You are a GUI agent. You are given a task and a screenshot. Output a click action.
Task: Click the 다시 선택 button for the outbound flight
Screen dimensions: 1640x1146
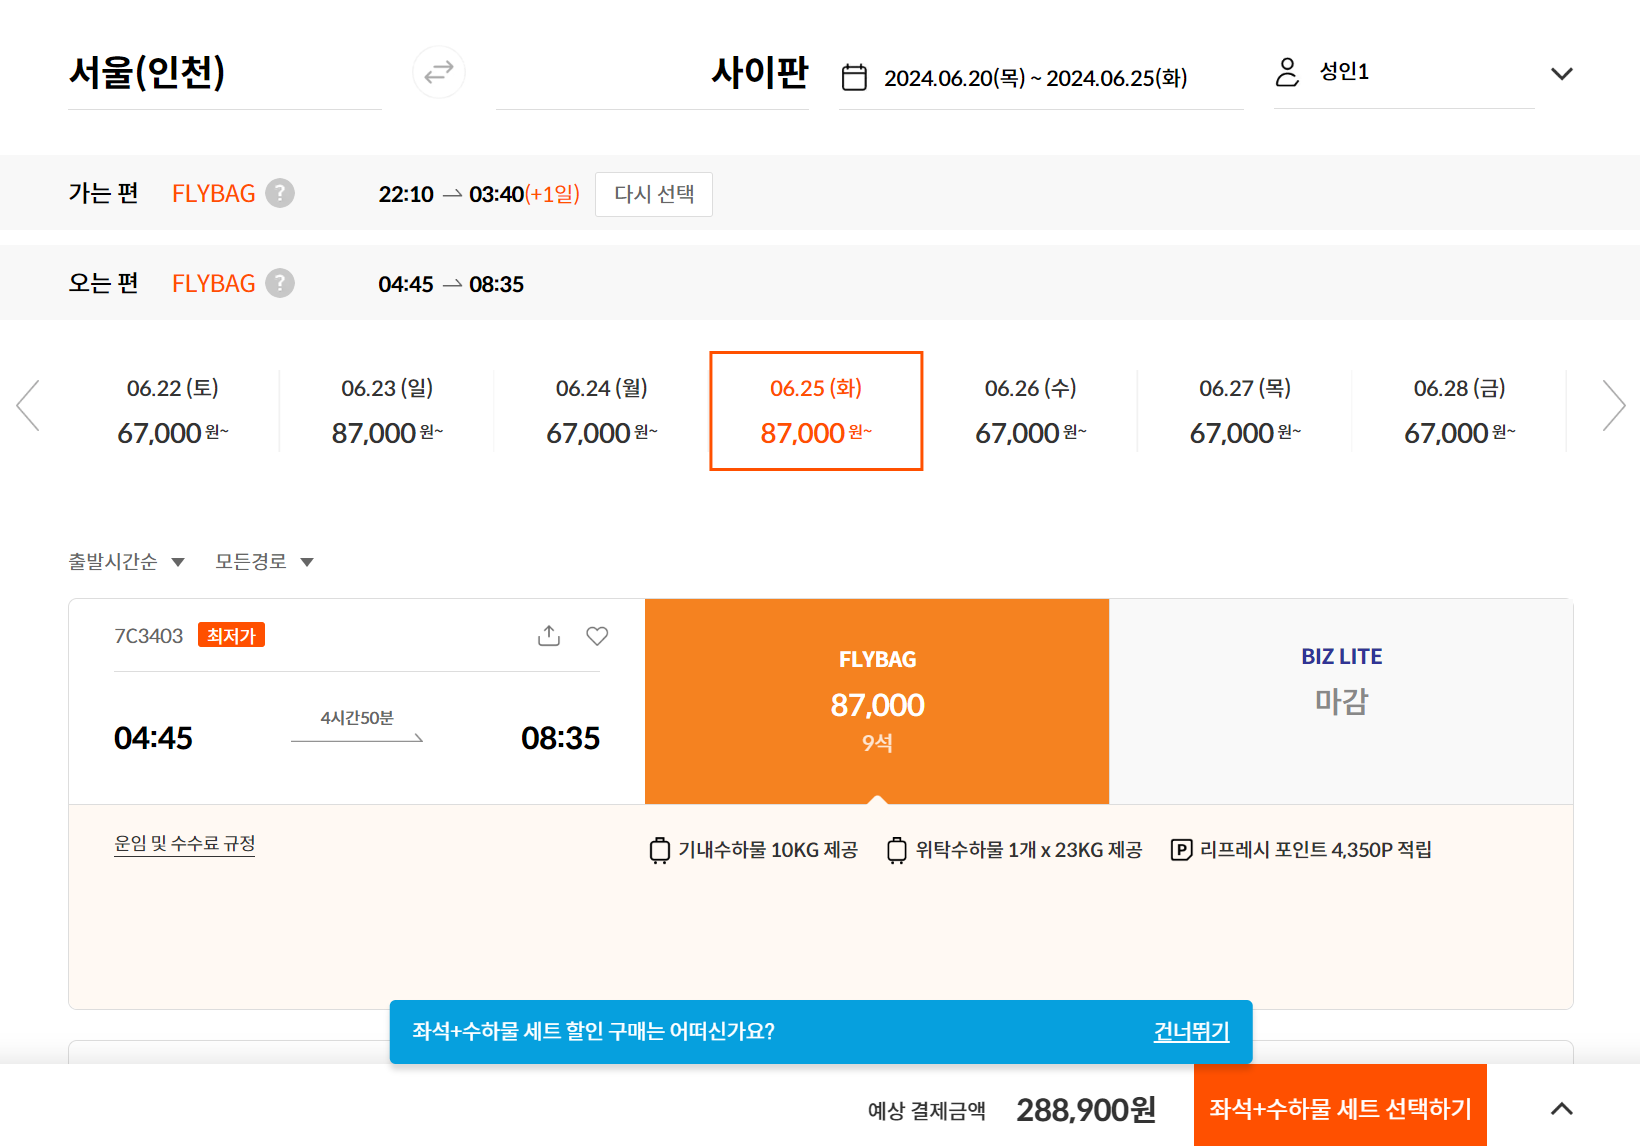point(653,194)
